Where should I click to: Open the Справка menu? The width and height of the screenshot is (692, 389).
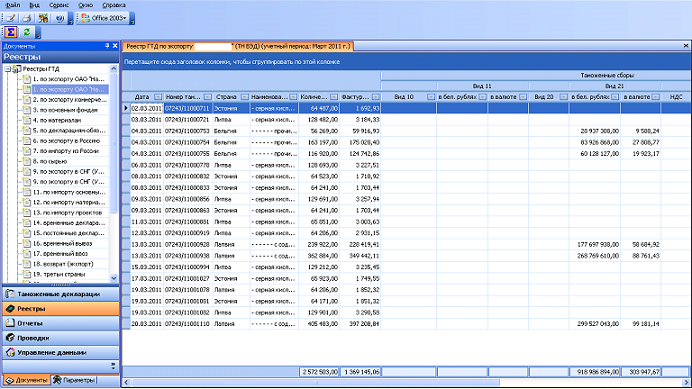pyautogui.click(x=114, y=5)
